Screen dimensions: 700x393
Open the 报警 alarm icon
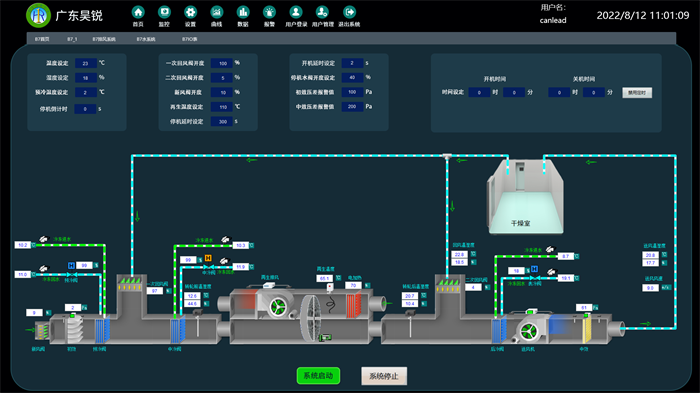[x=269, y=12]
